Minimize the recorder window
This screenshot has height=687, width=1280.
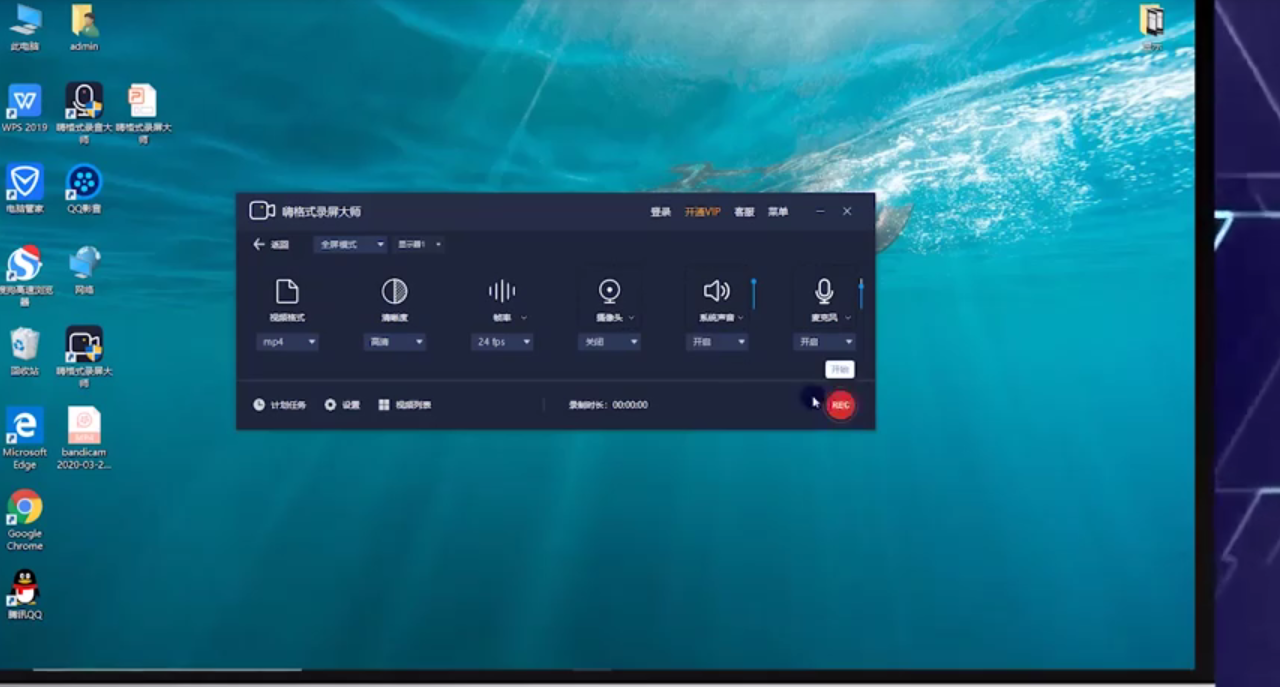click(821, 212)
